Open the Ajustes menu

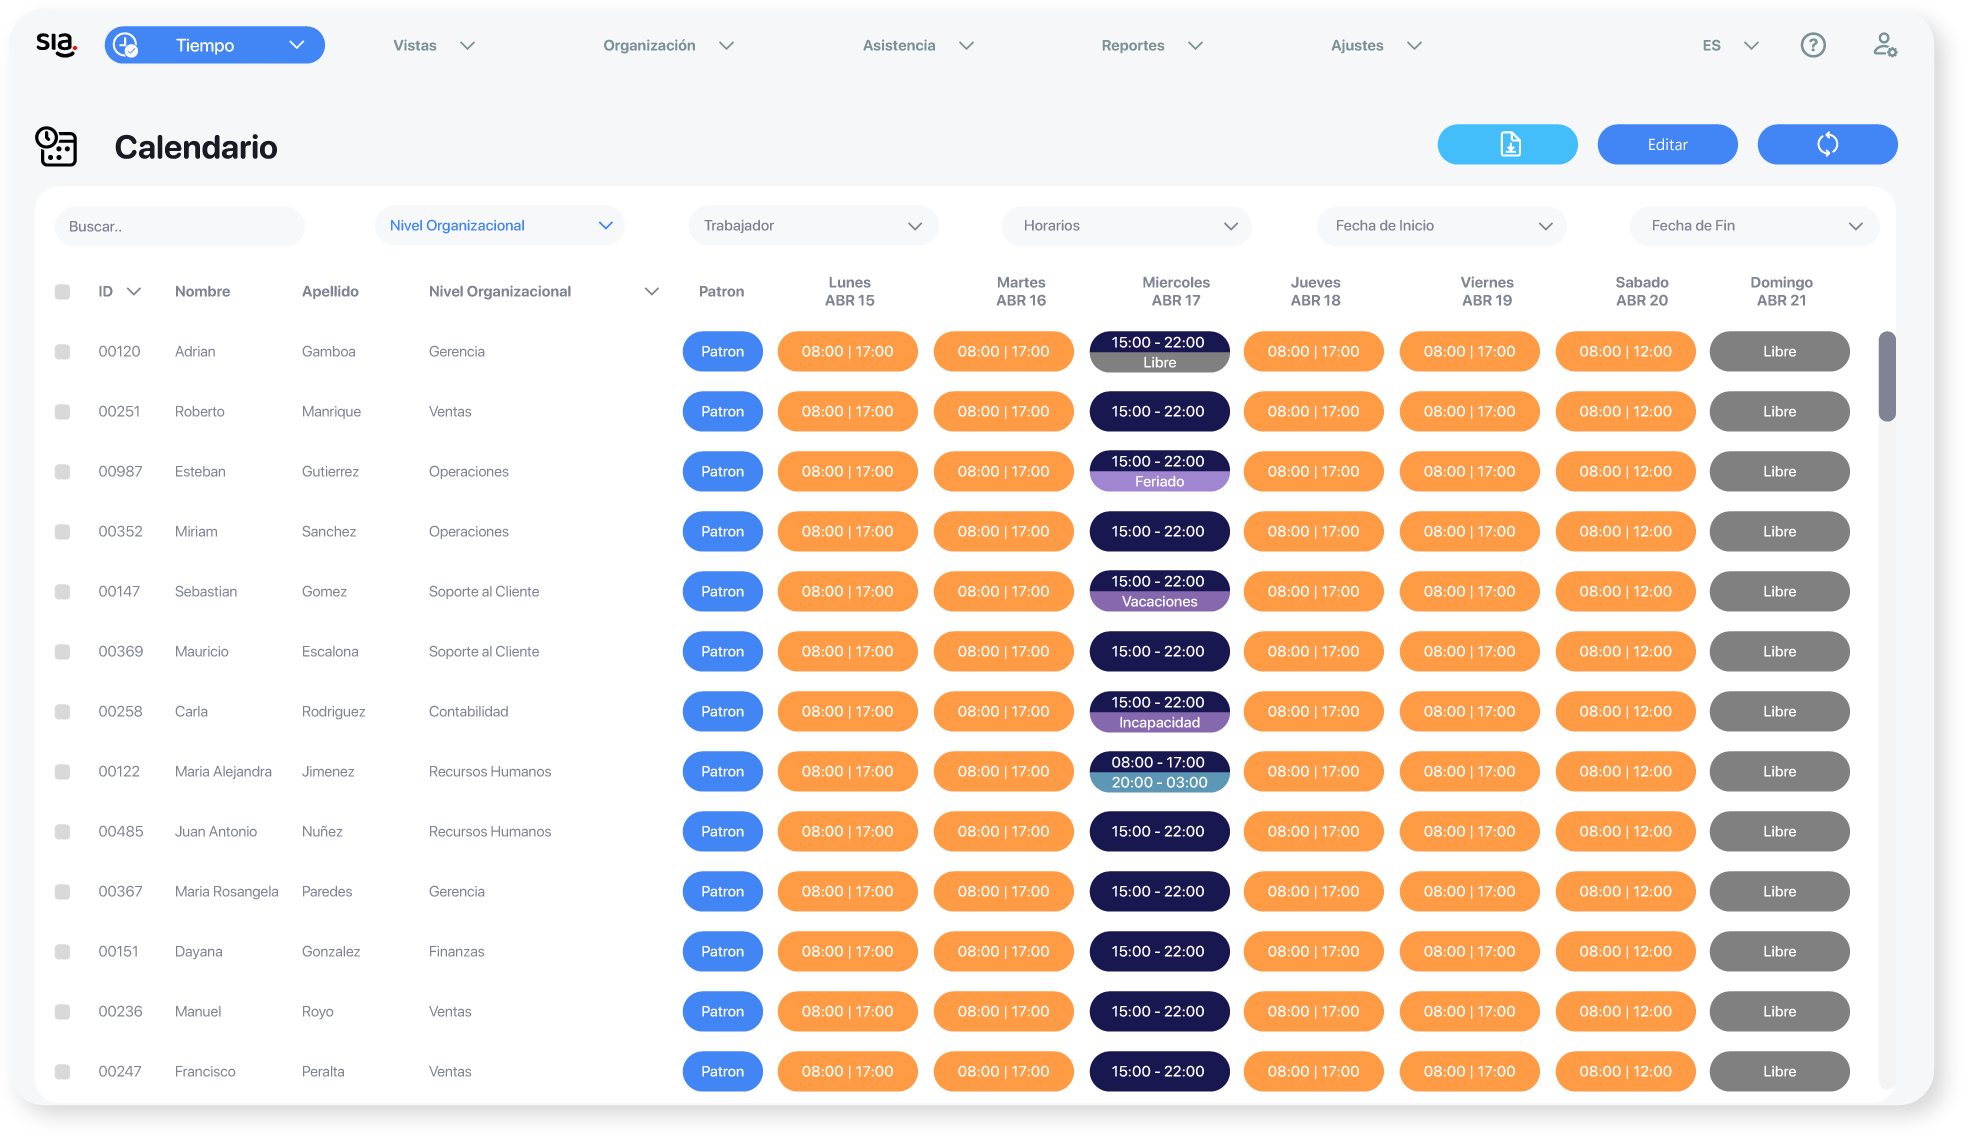(x=1376, y=46)
